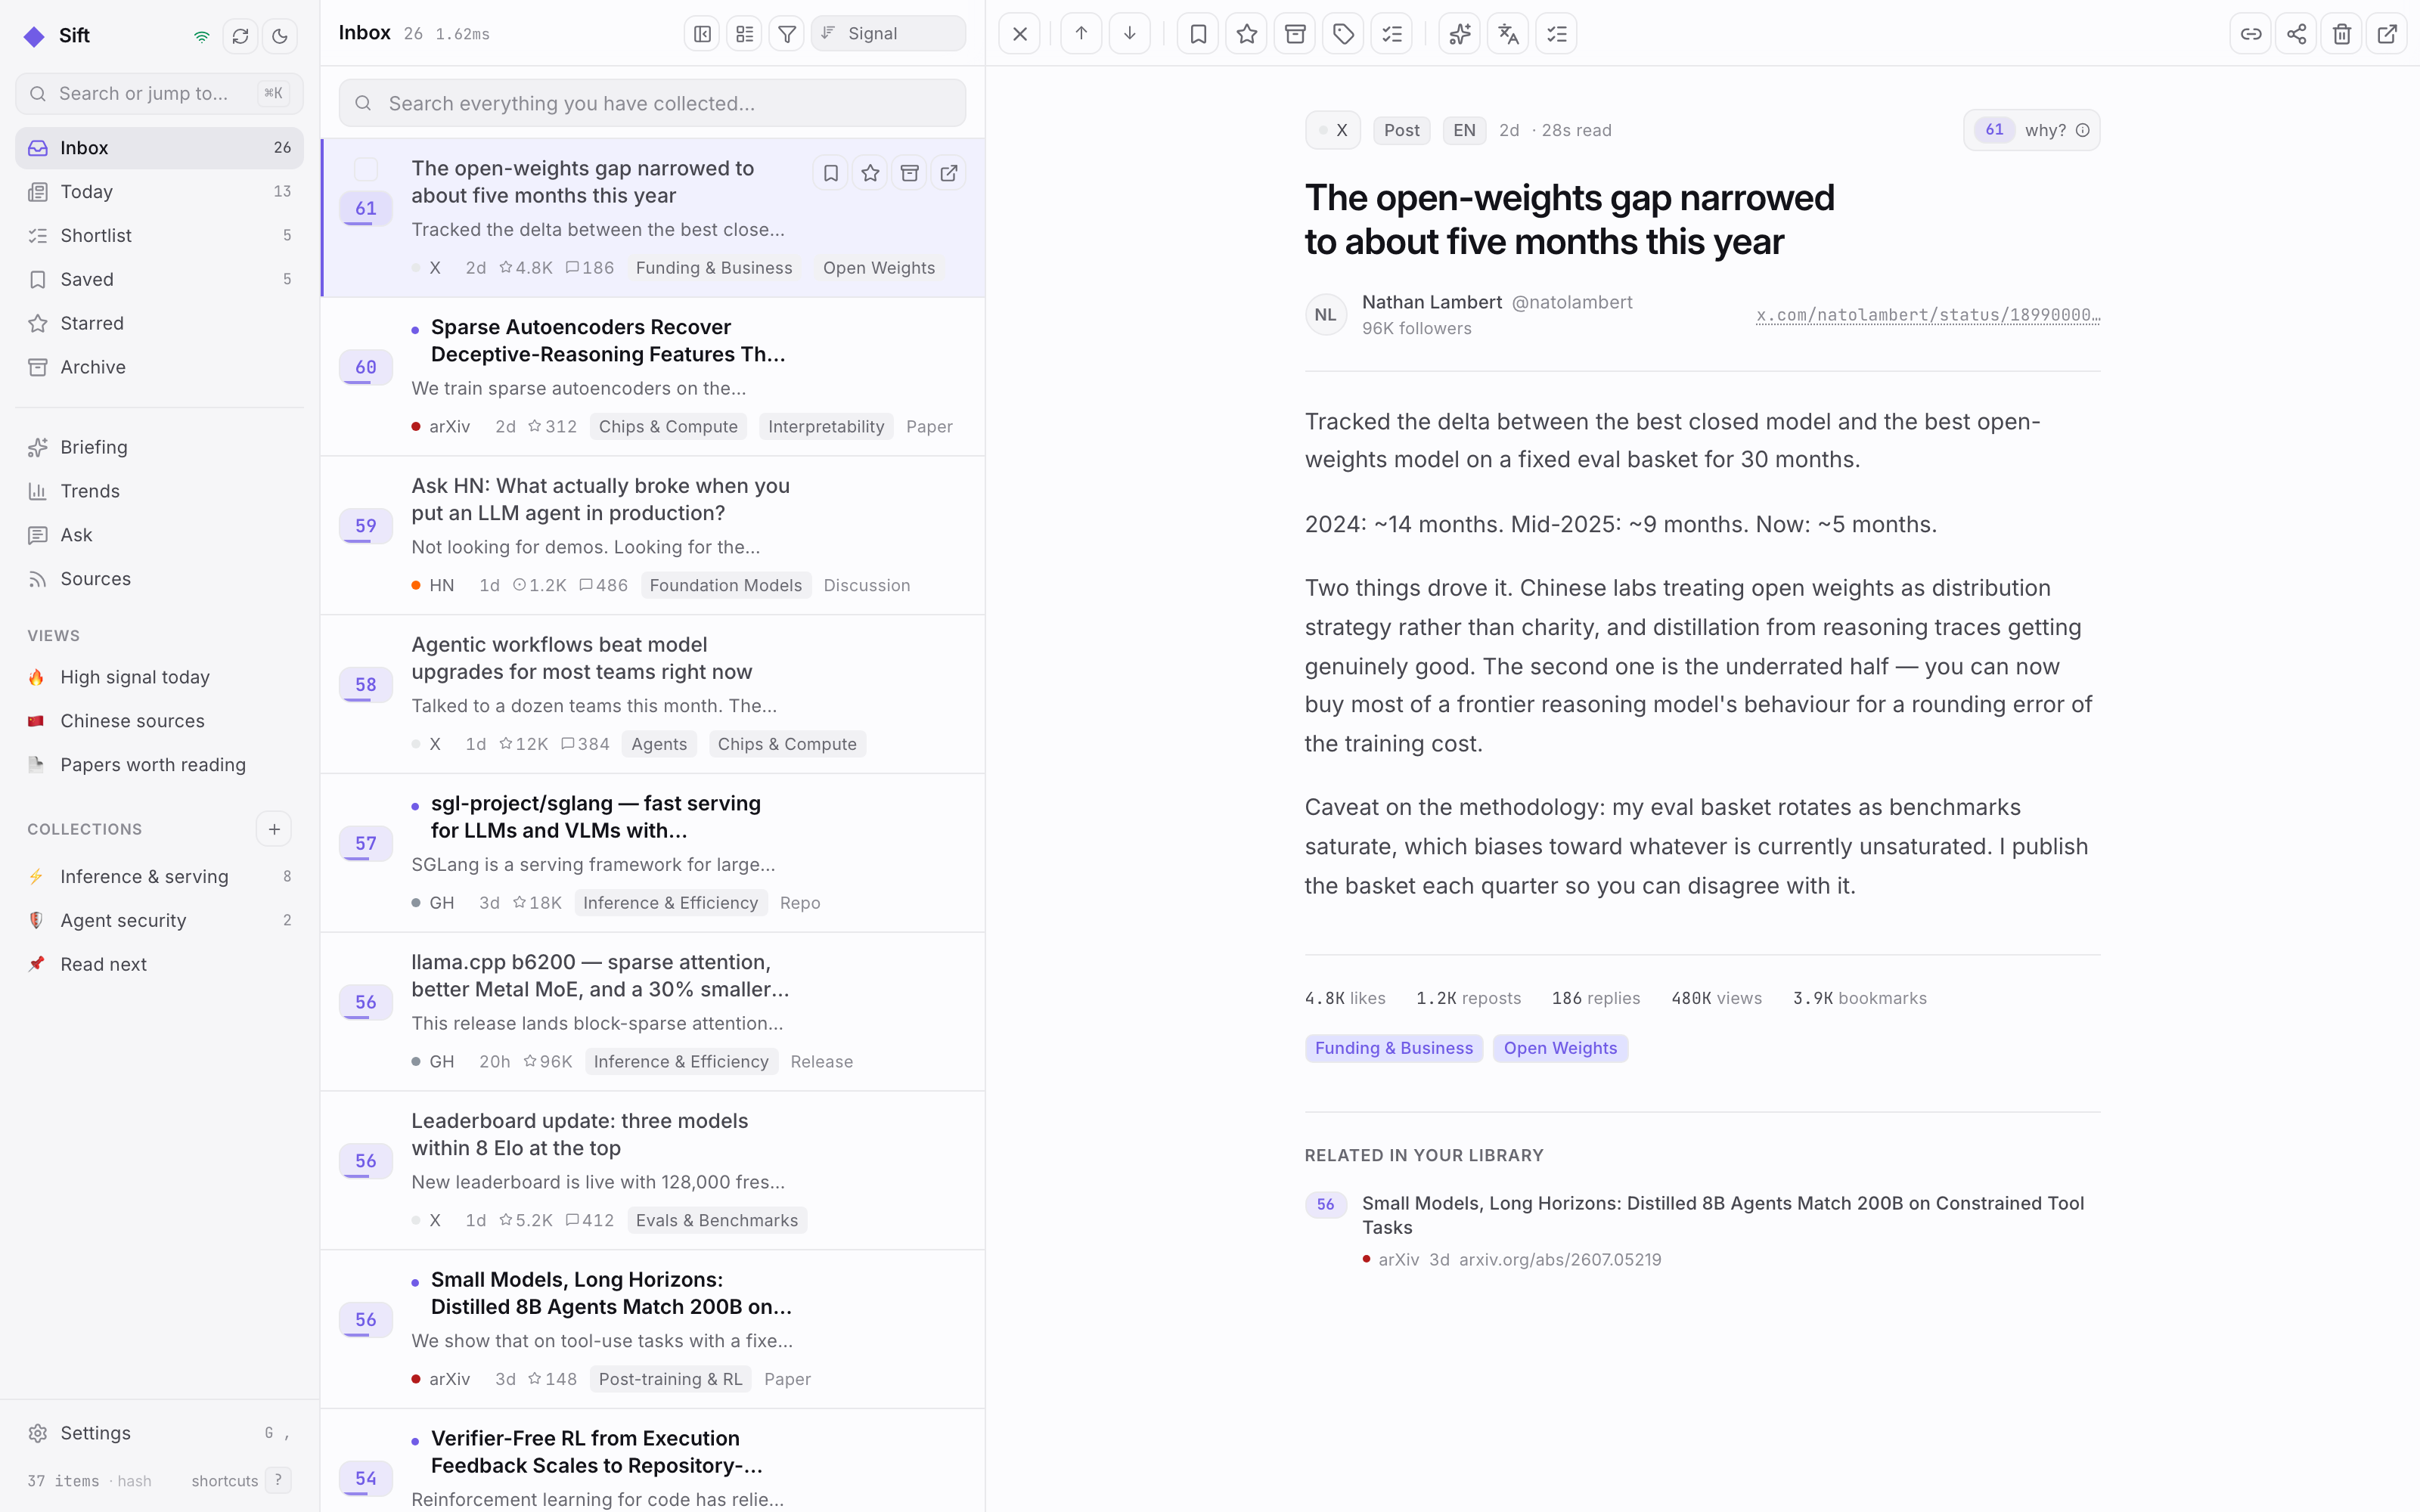Viewport: 2420px width, 1512px height.
Task: Open the Today view in the sidebar
Action: [159, 192]
